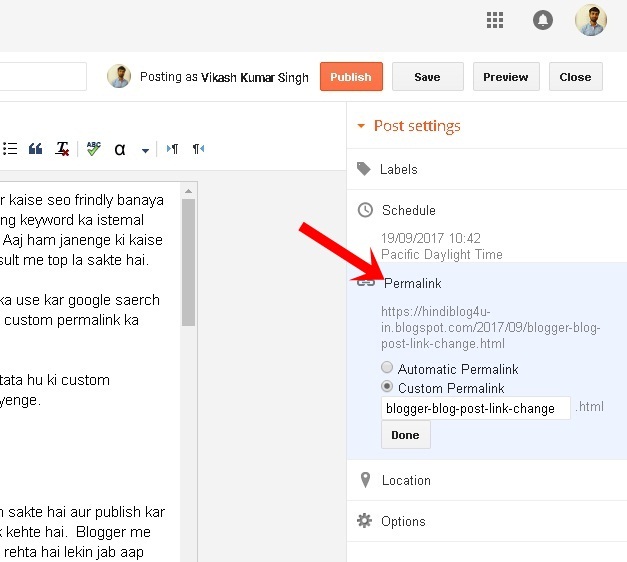
Task: Open the account profile picture menu
Action: click(591, 20)
